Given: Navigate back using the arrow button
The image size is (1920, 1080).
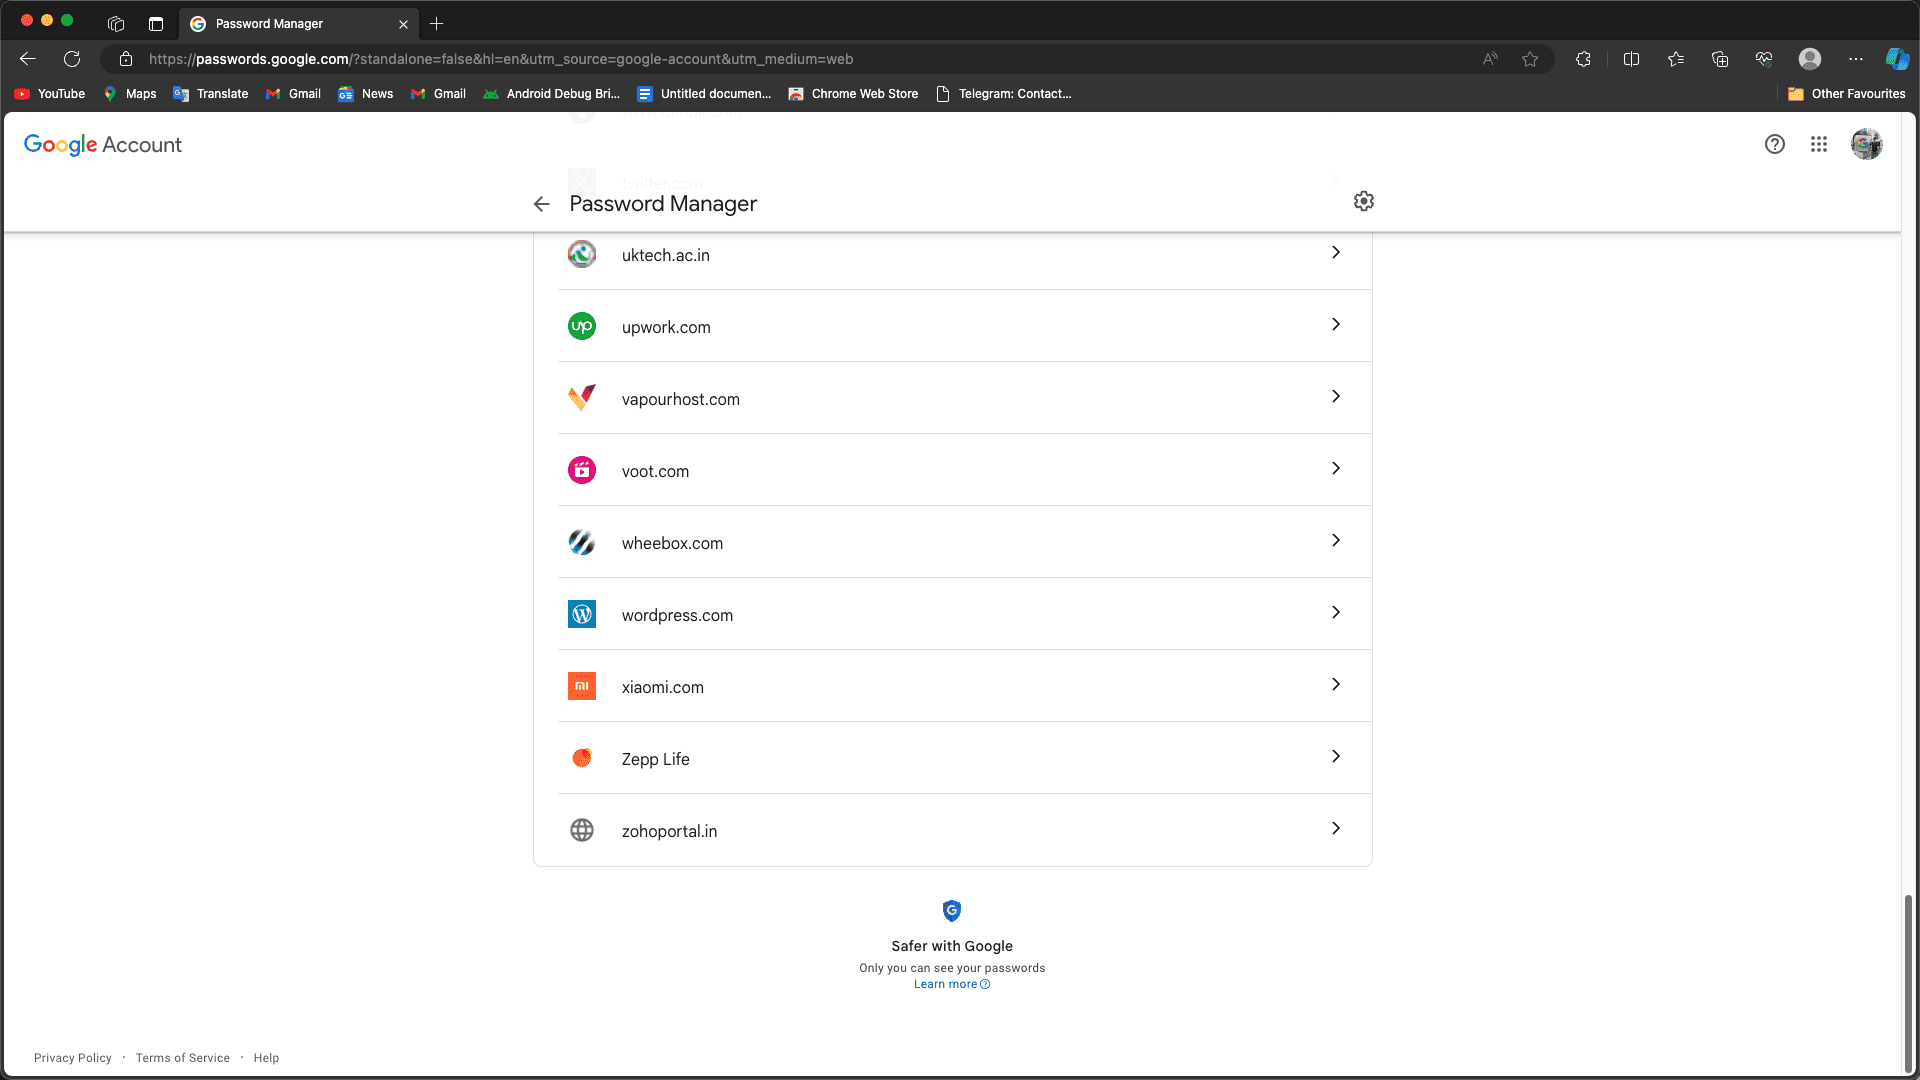Looking at the screenshot, I should (x=542, y=203).
